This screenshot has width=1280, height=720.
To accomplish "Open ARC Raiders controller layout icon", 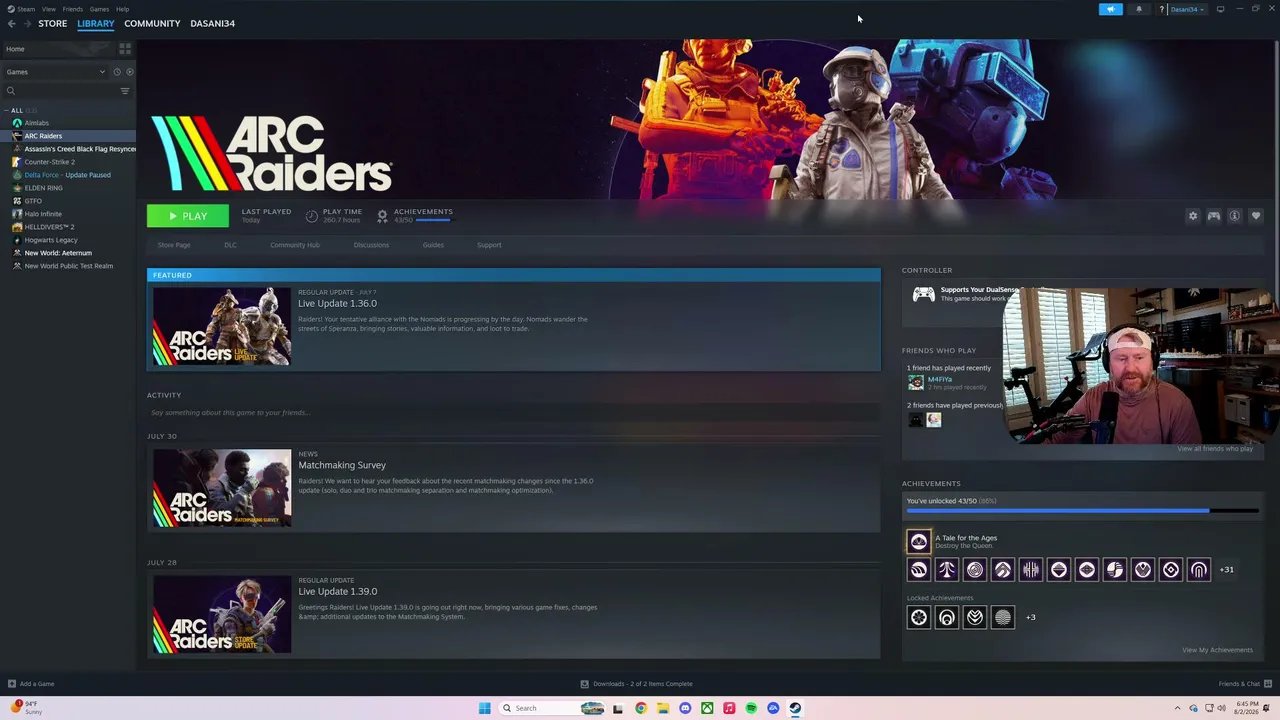I will (x=1214, y=216).
